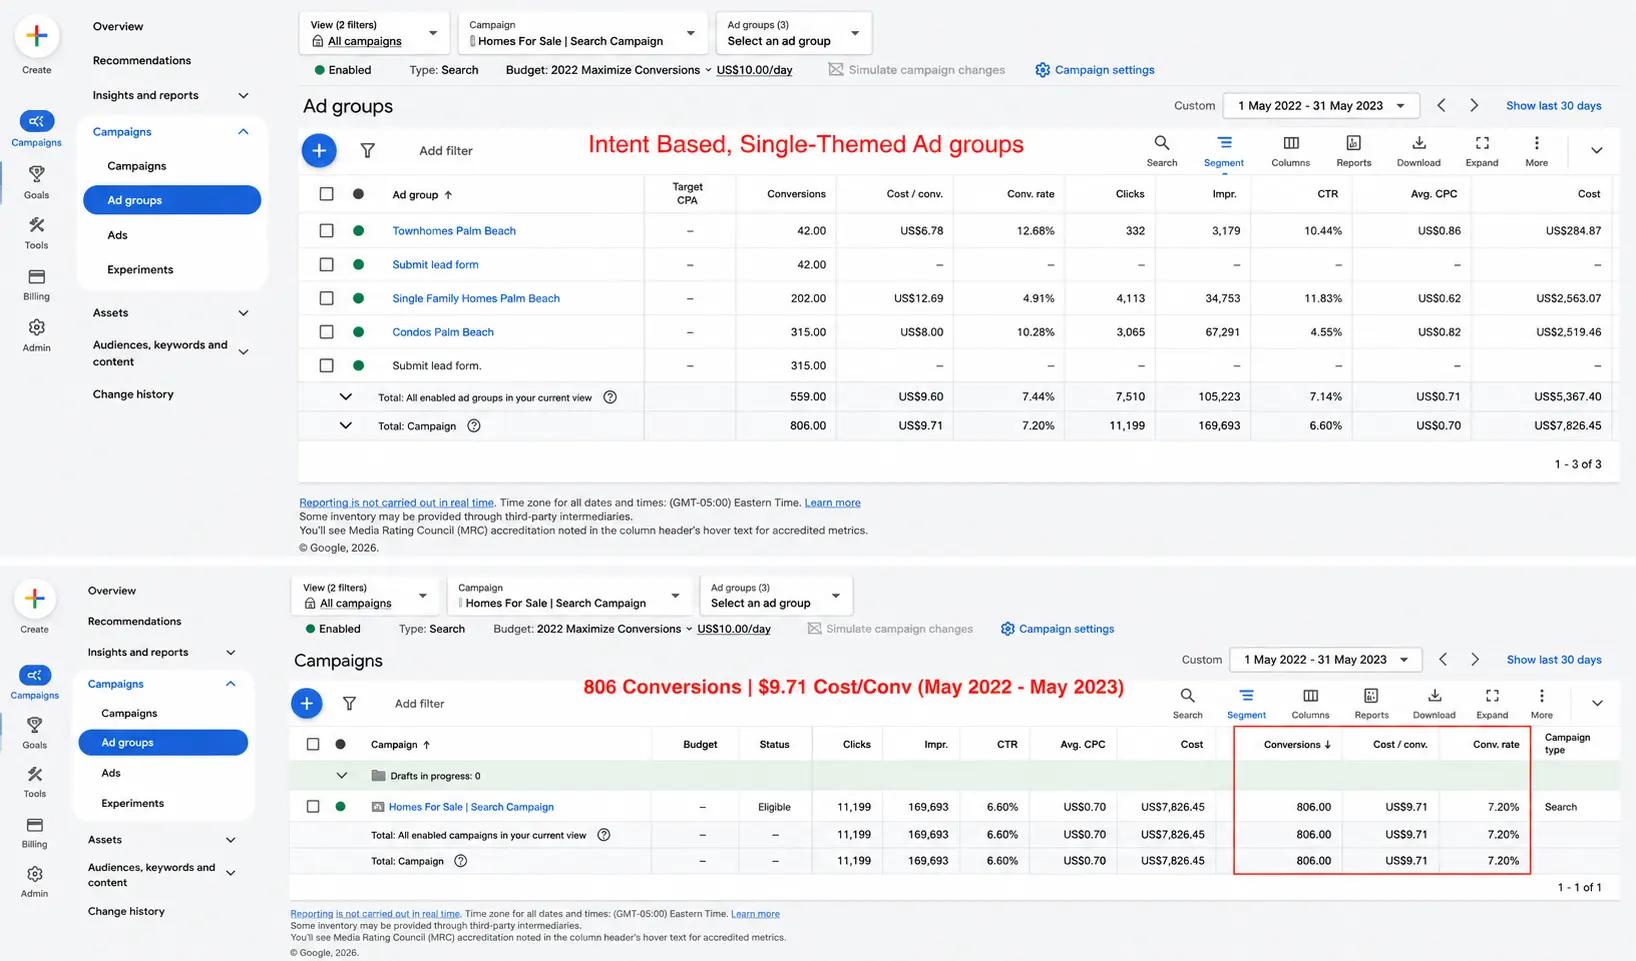Download the Campaigns table data

(1434, 703)
